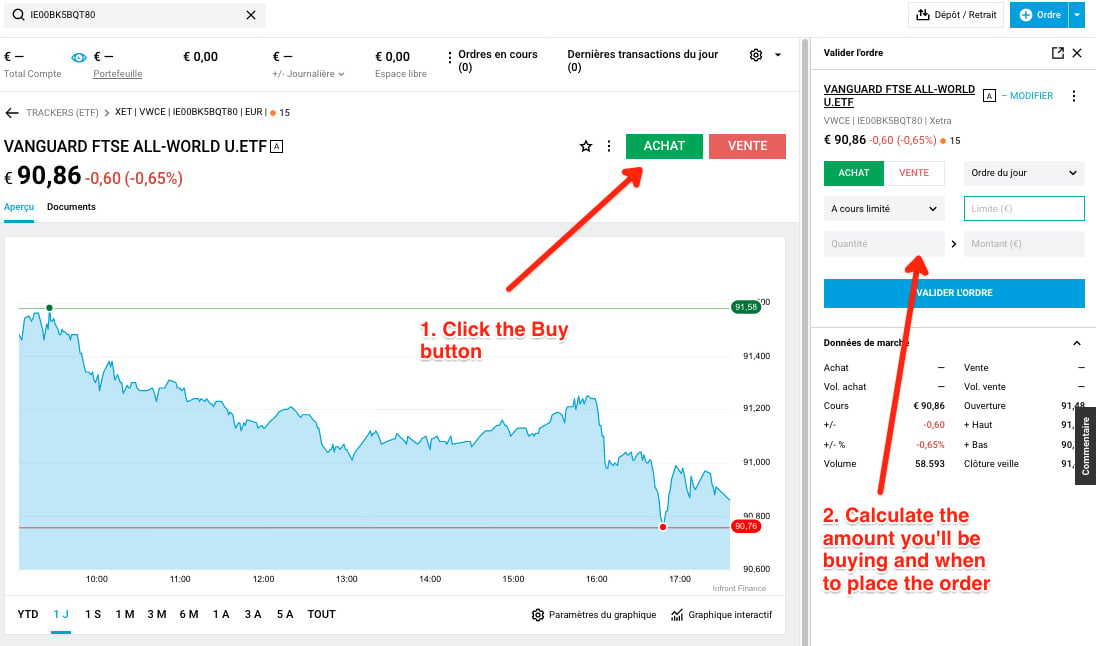Select the 3 A chart range

253,615
